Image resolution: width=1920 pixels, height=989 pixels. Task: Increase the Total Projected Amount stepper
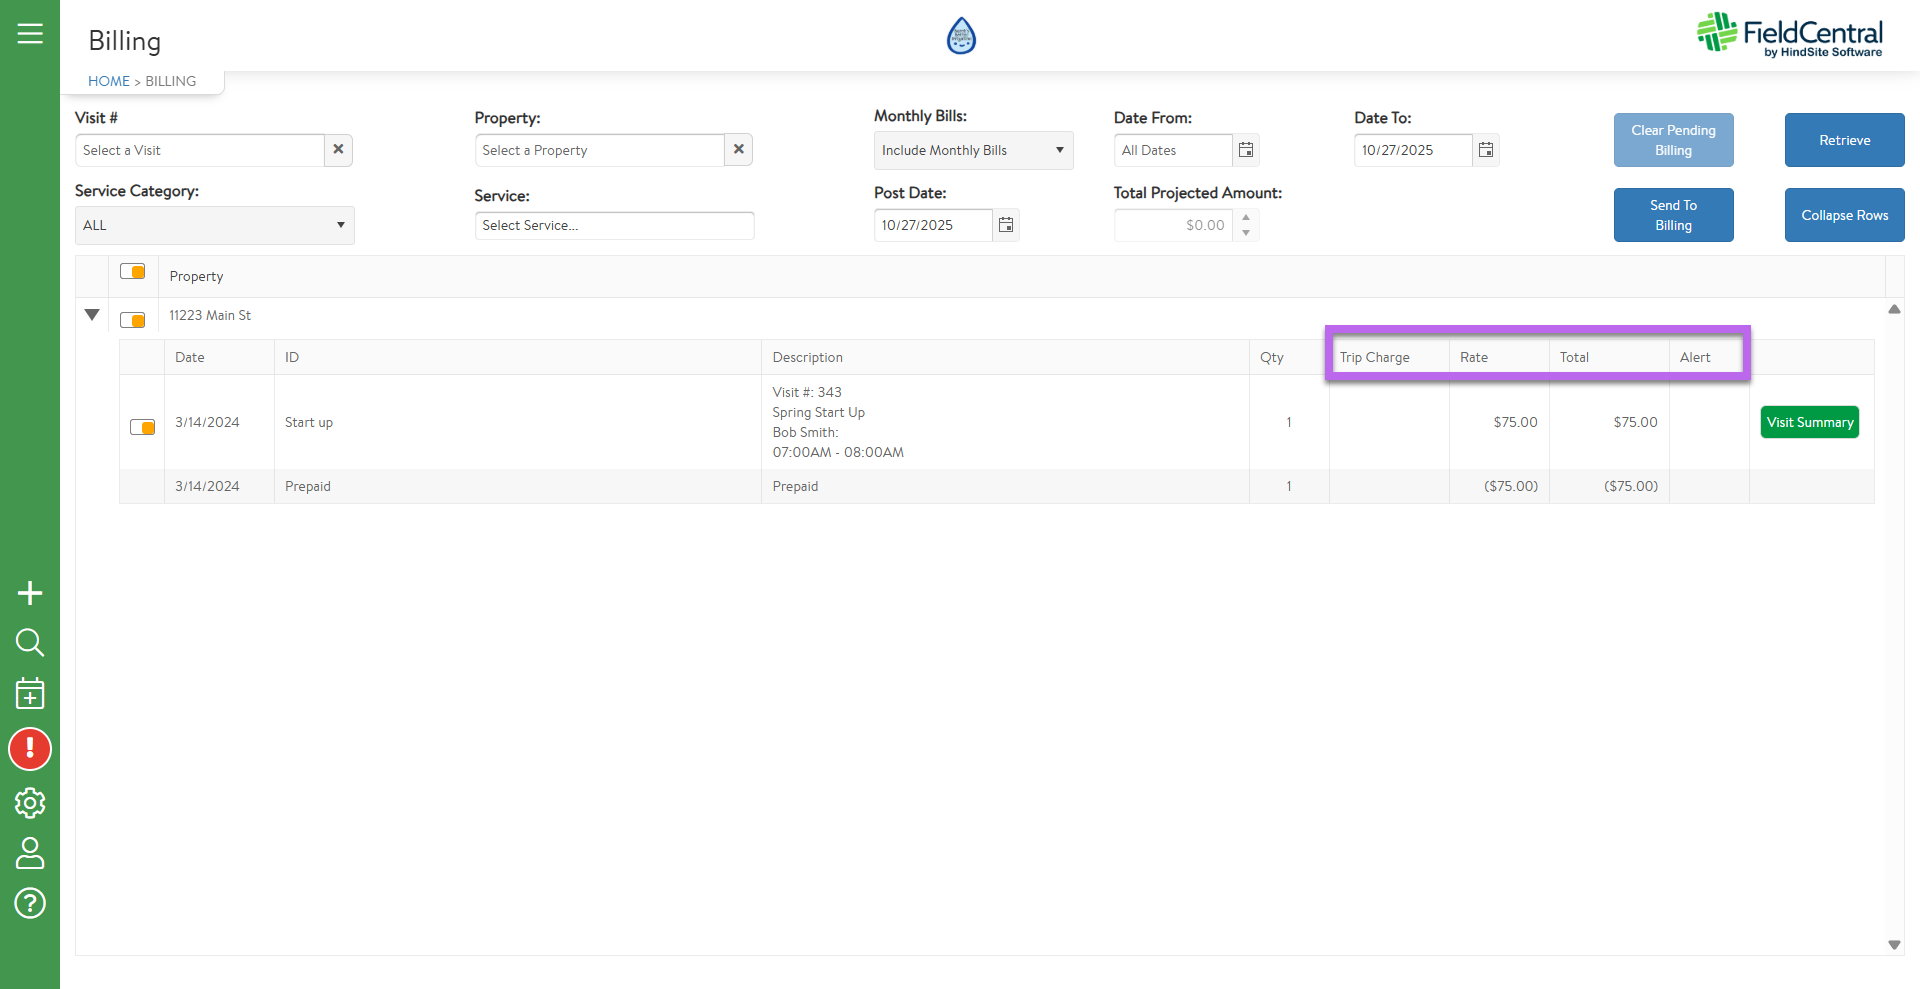(1246, 217)
